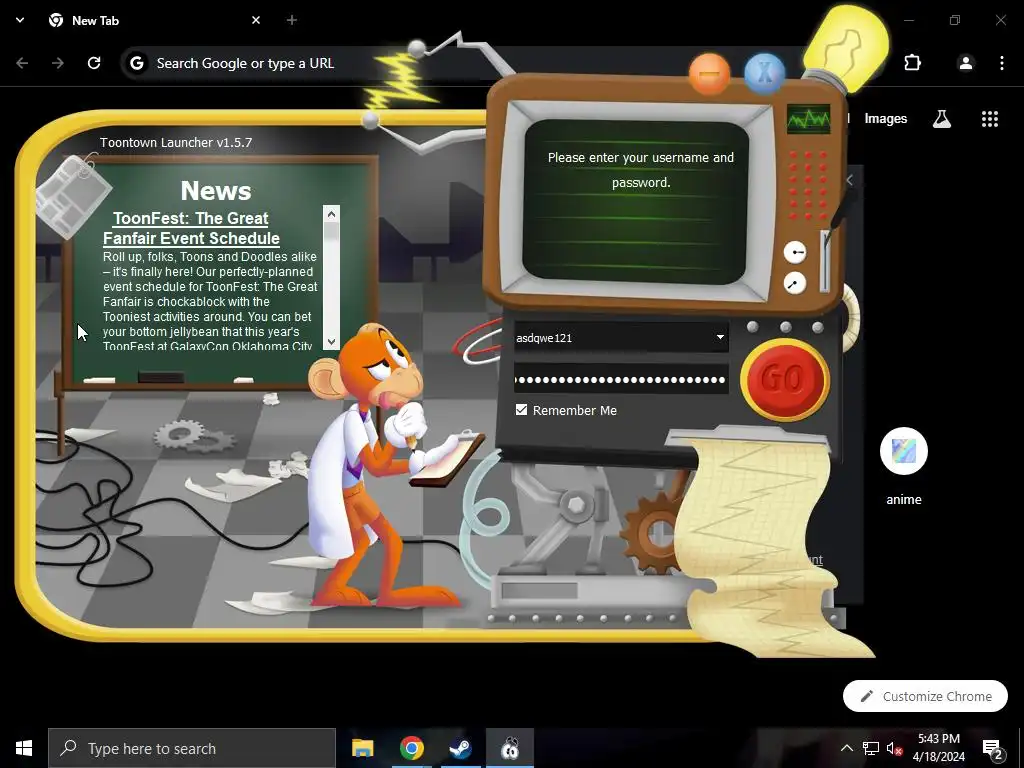Open the Chrome extensions puzzle icon
Screen dimensions: 1024x768
[912, 63]
